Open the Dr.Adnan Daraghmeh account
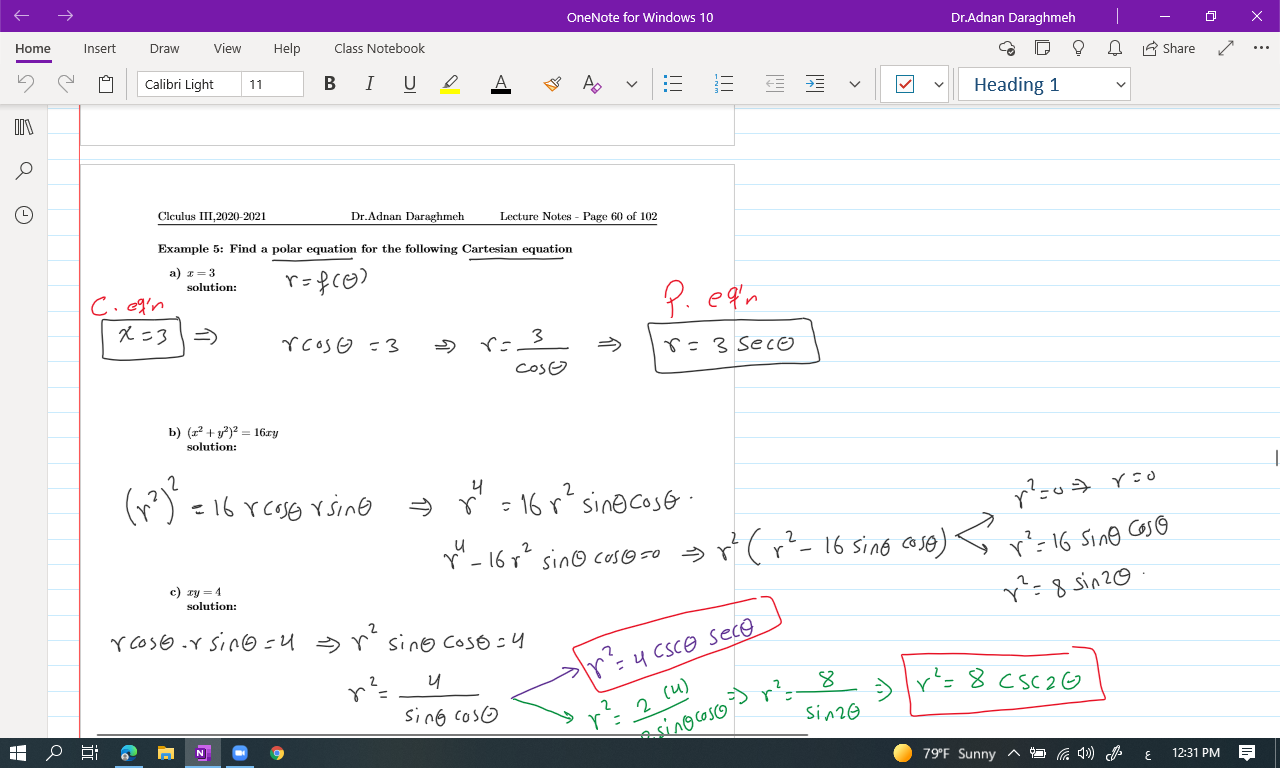Screen dimensions: 1280x768 point(1014,17)
